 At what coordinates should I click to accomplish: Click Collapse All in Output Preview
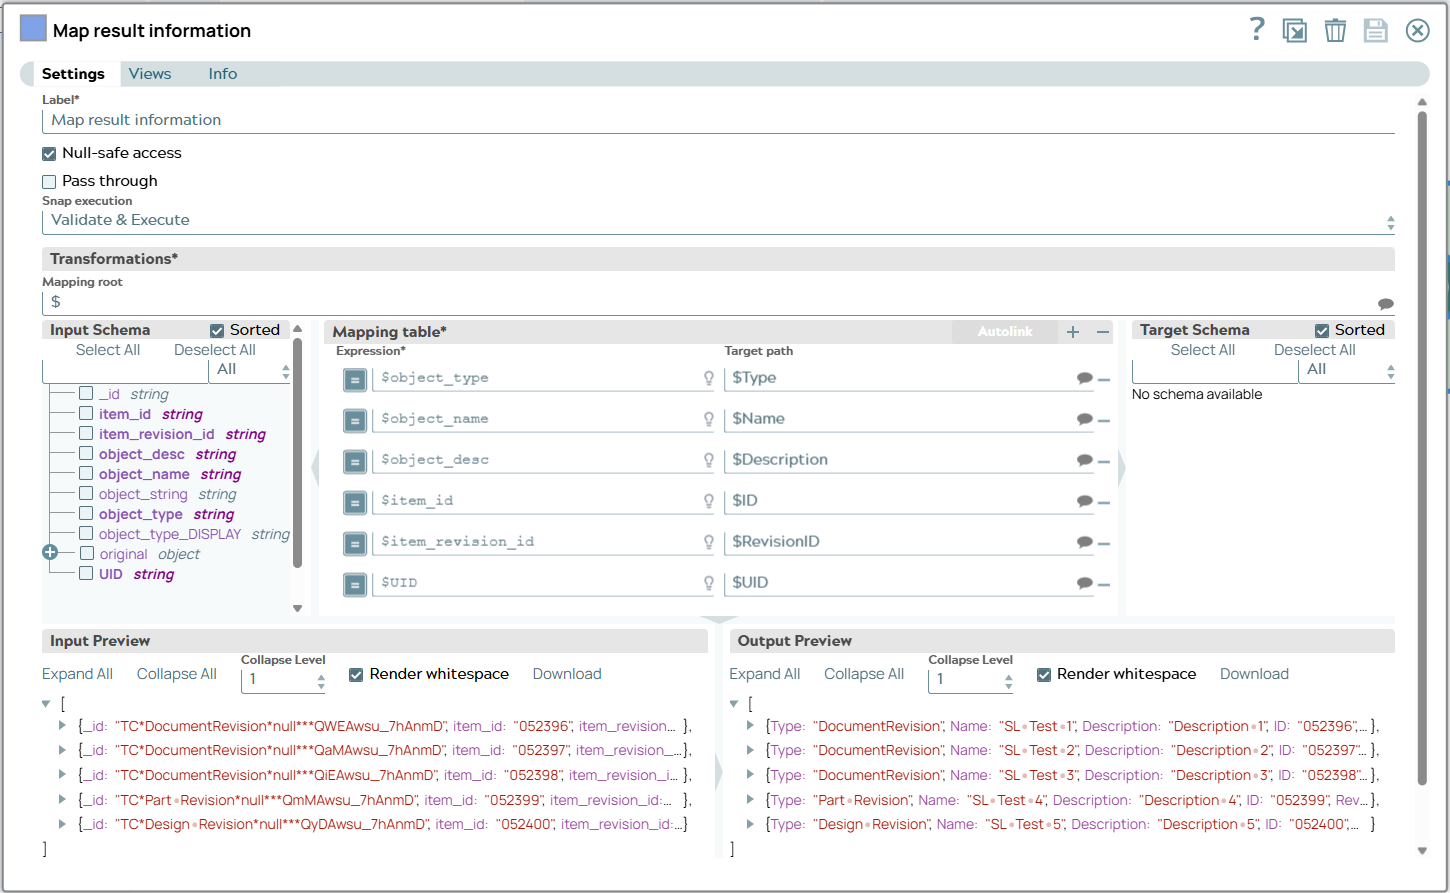[864, 674]
